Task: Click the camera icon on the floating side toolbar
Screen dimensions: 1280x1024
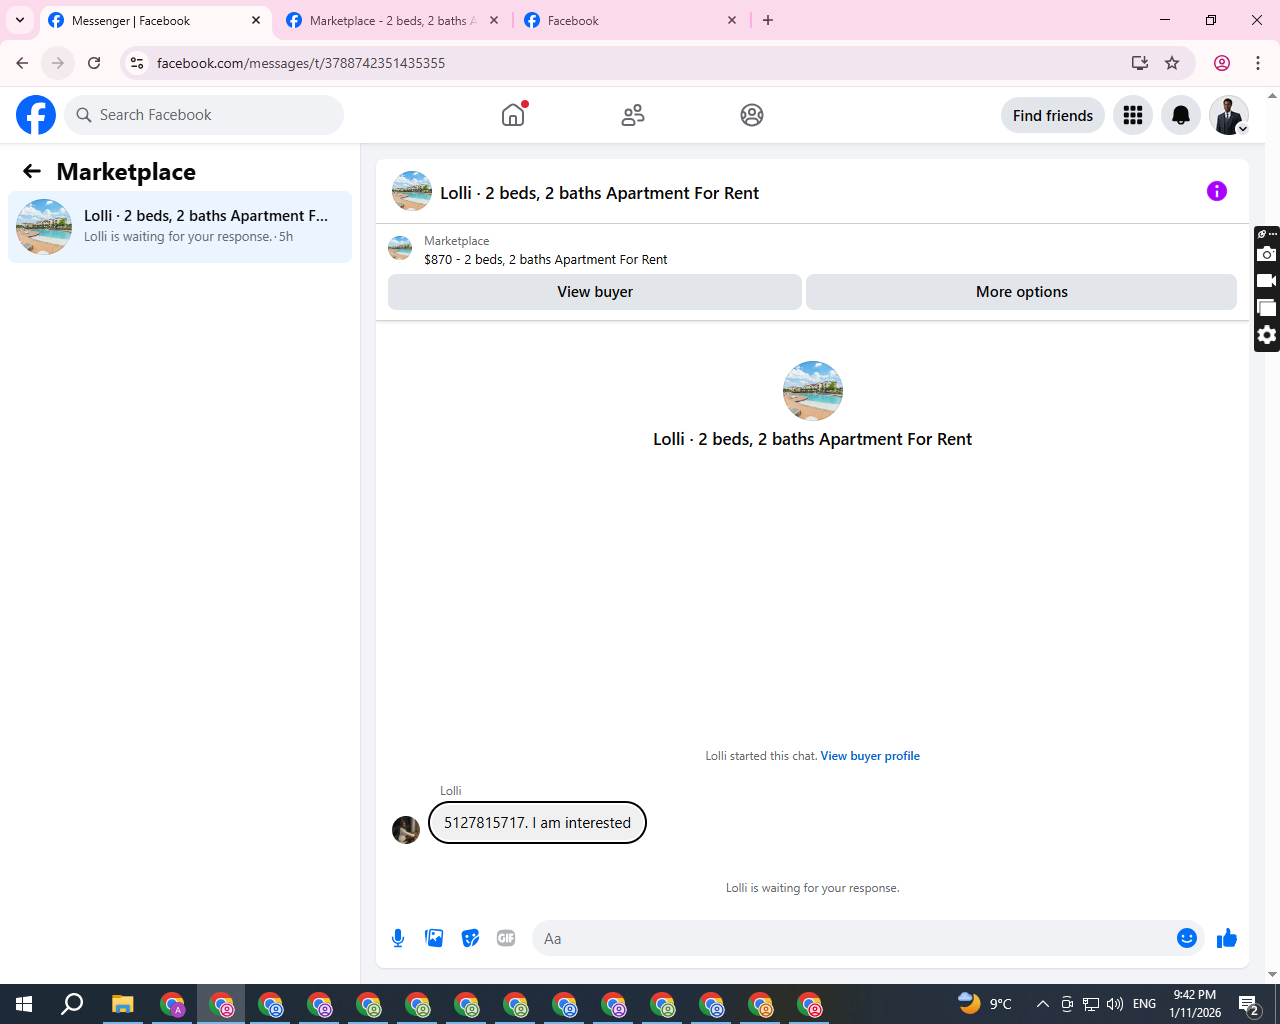Action: click(1267, 254)
